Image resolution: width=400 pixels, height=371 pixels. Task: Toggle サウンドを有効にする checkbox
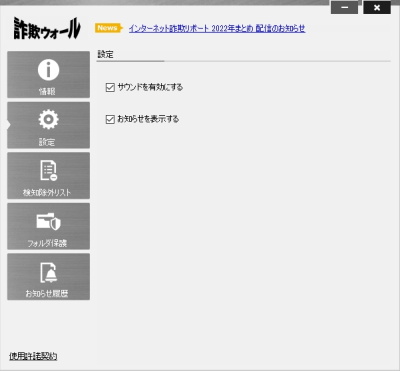click(x=110, y=88)
